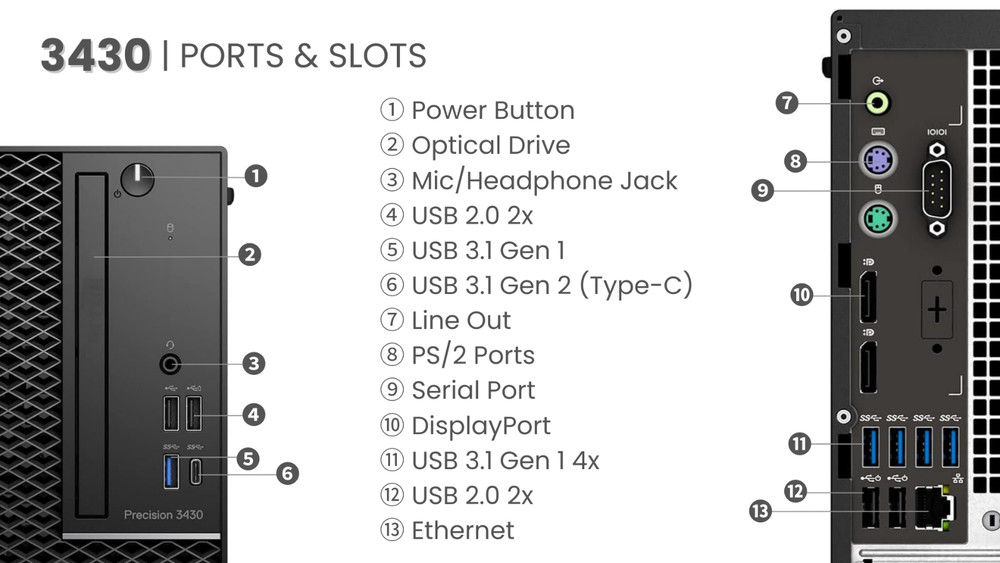1000x563 pixels.
Task: Click the green line out jack
Action: tap(878, 101)
